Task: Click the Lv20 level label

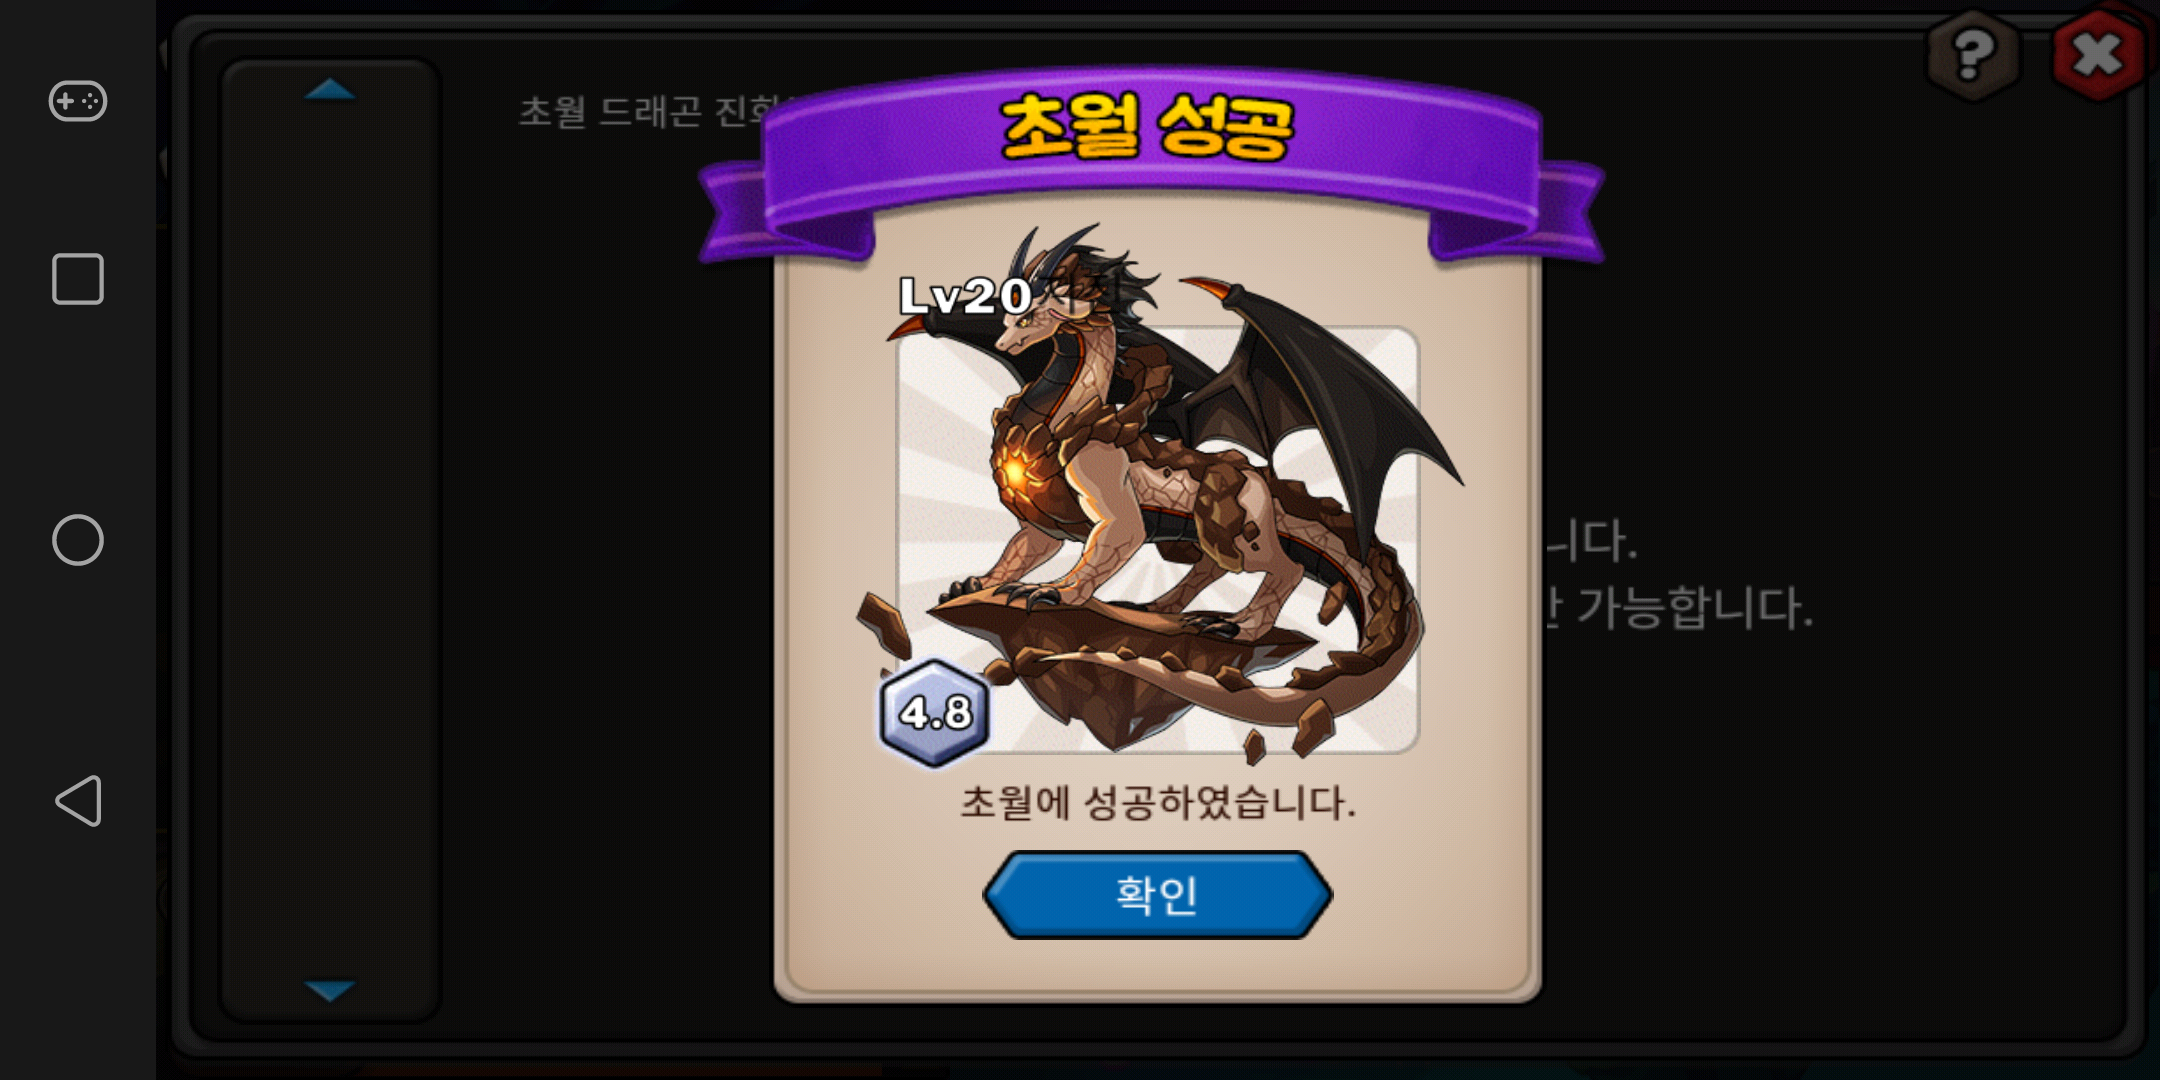Action: click(965, 296)
